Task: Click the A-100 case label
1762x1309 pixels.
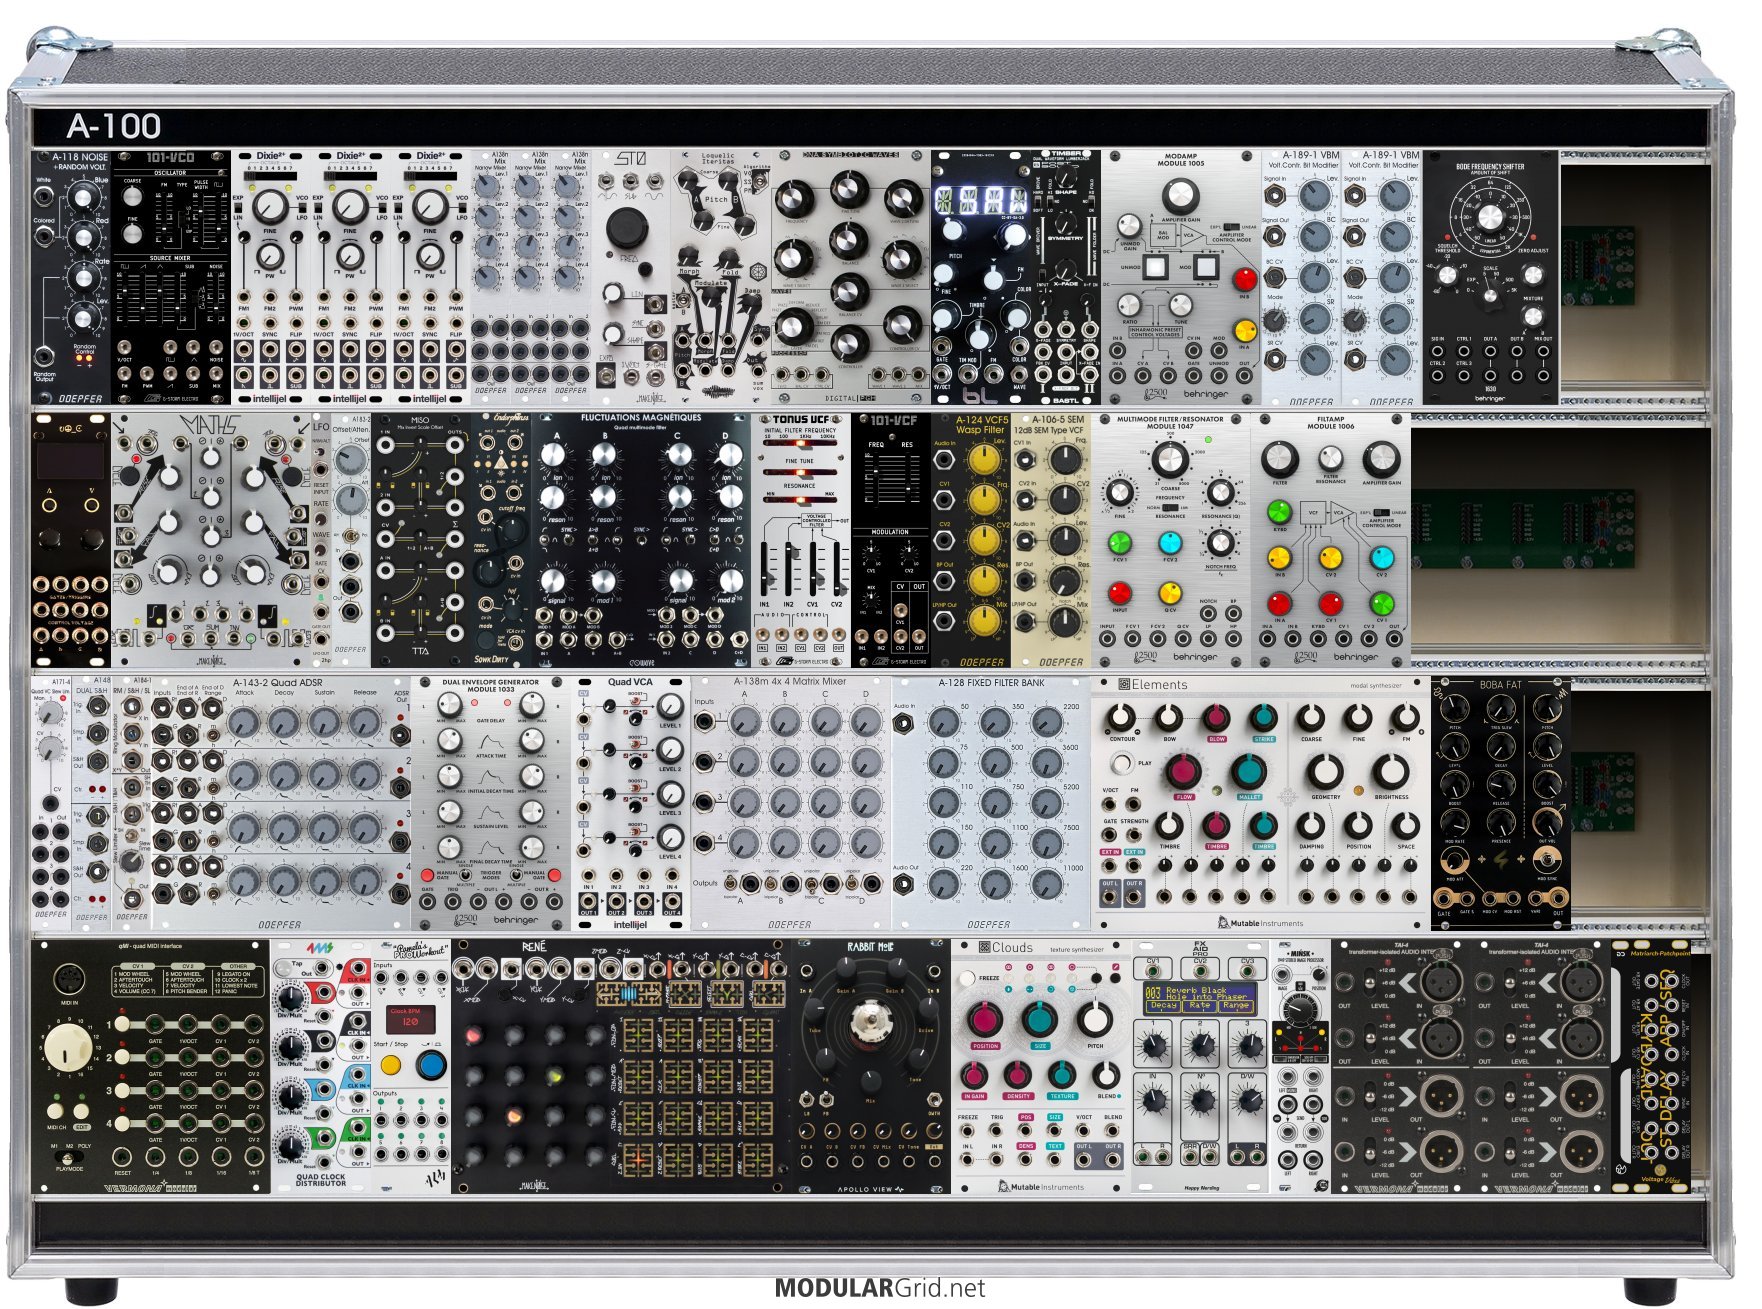Action: [114, 126]
